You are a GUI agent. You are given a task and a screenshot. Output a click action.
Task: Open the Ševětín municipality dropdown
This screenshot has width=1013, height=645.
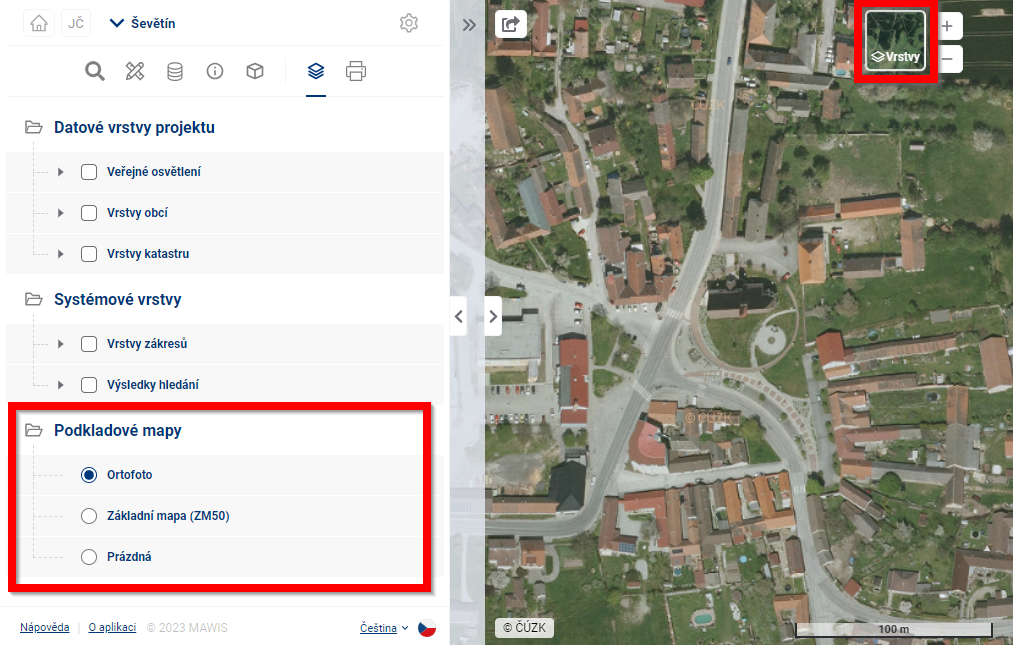tap(142, 23)
